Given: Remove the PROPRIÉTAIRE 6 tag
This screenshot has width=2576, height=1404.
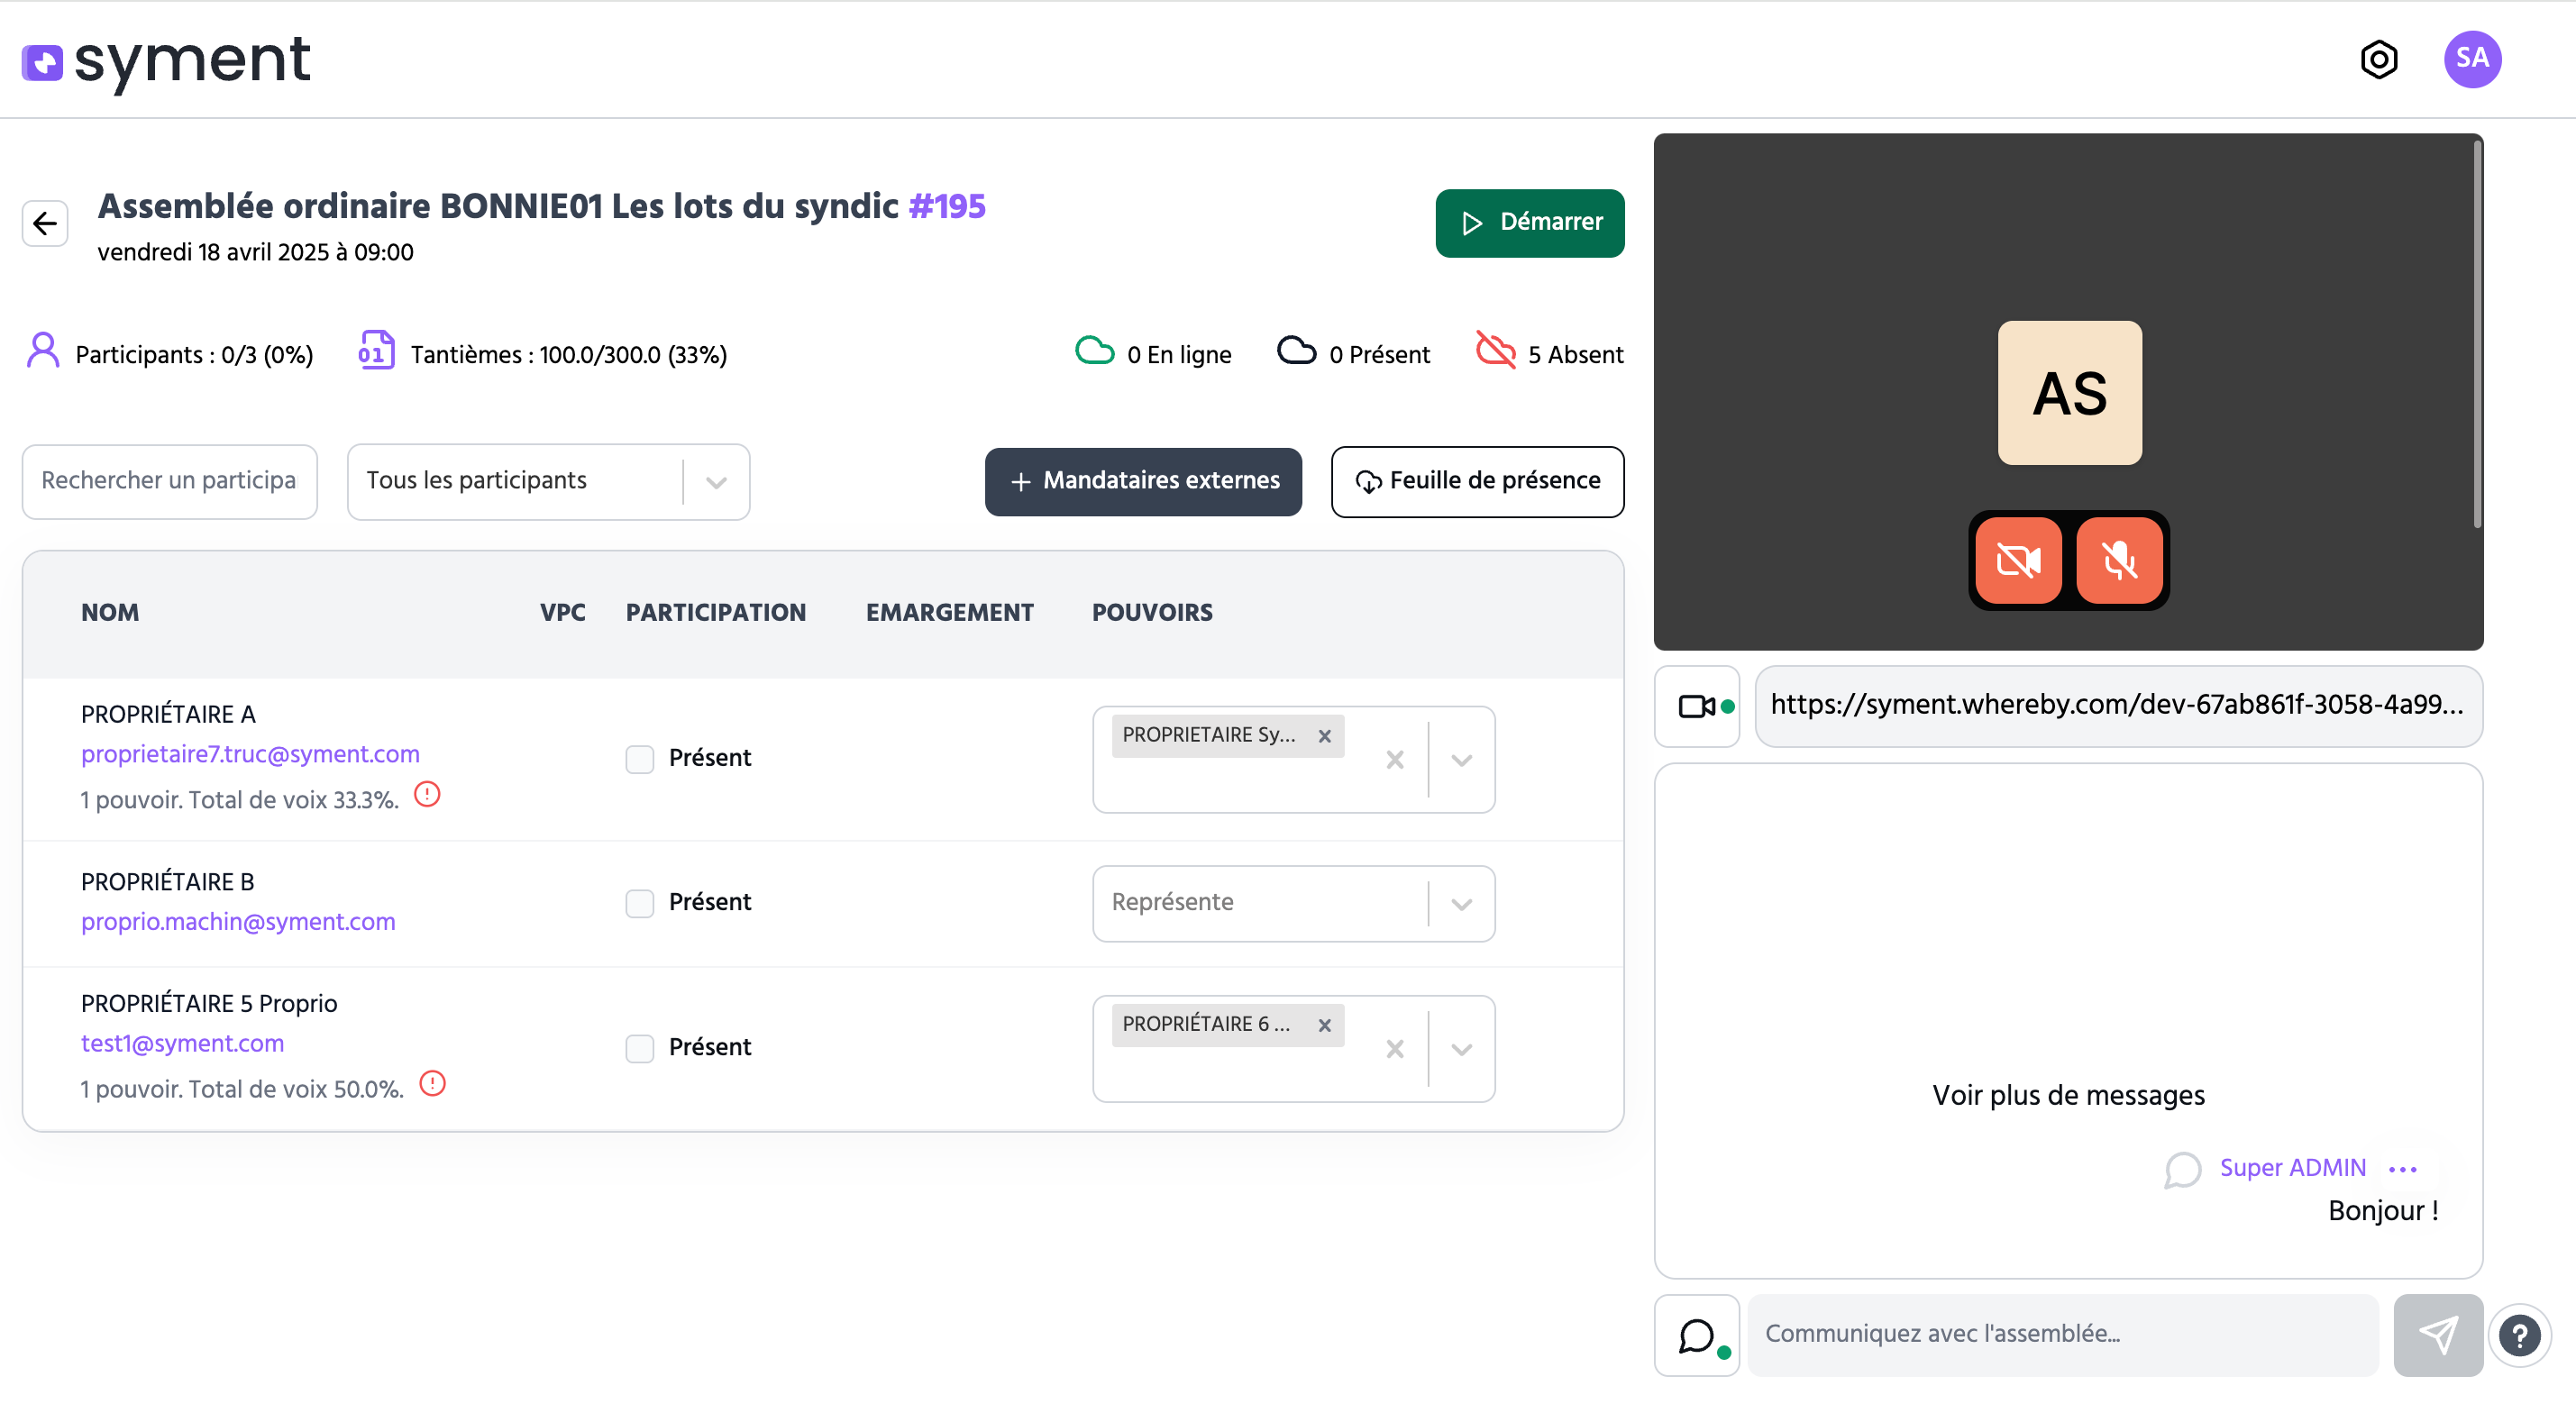Looking at the screenshot, I should click(1324, 1025).
